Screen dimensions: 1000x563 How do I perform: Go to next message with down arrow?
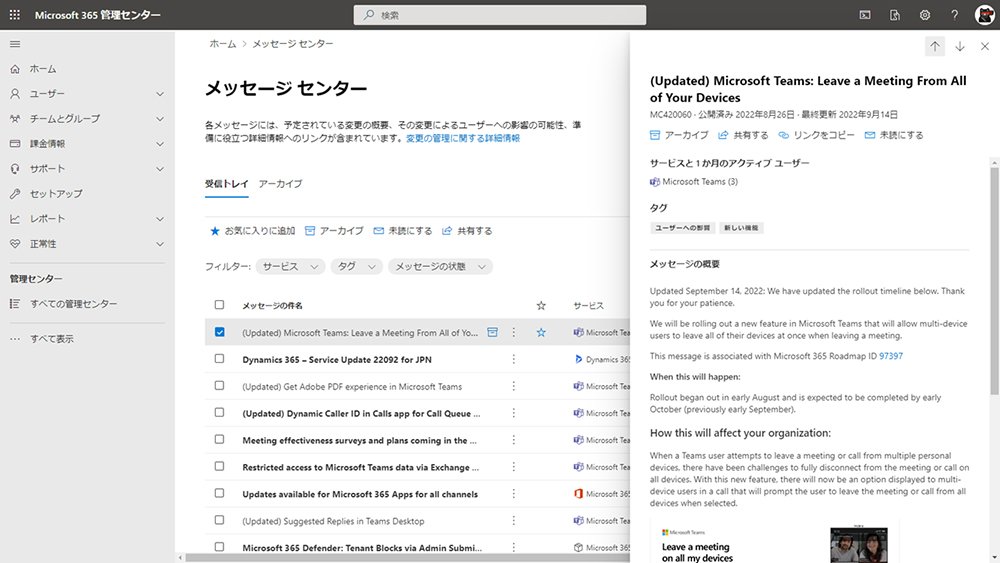point(960,46)
